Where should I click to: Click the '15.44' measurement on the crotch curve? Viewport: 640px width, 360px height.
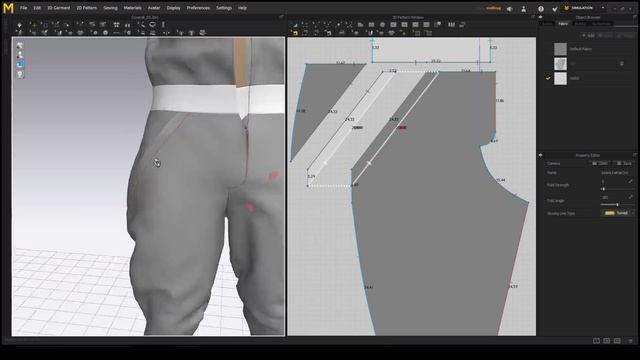point(500,180)
